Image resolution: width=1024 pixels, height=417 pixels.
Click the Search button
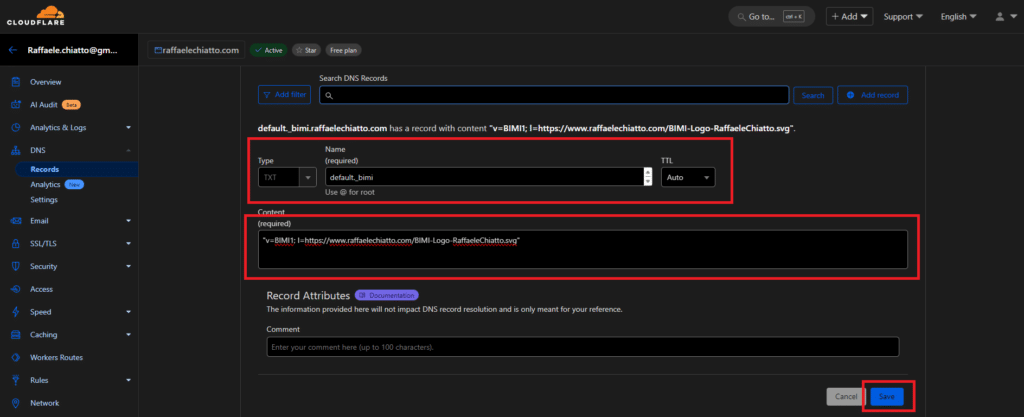(813, 95)
